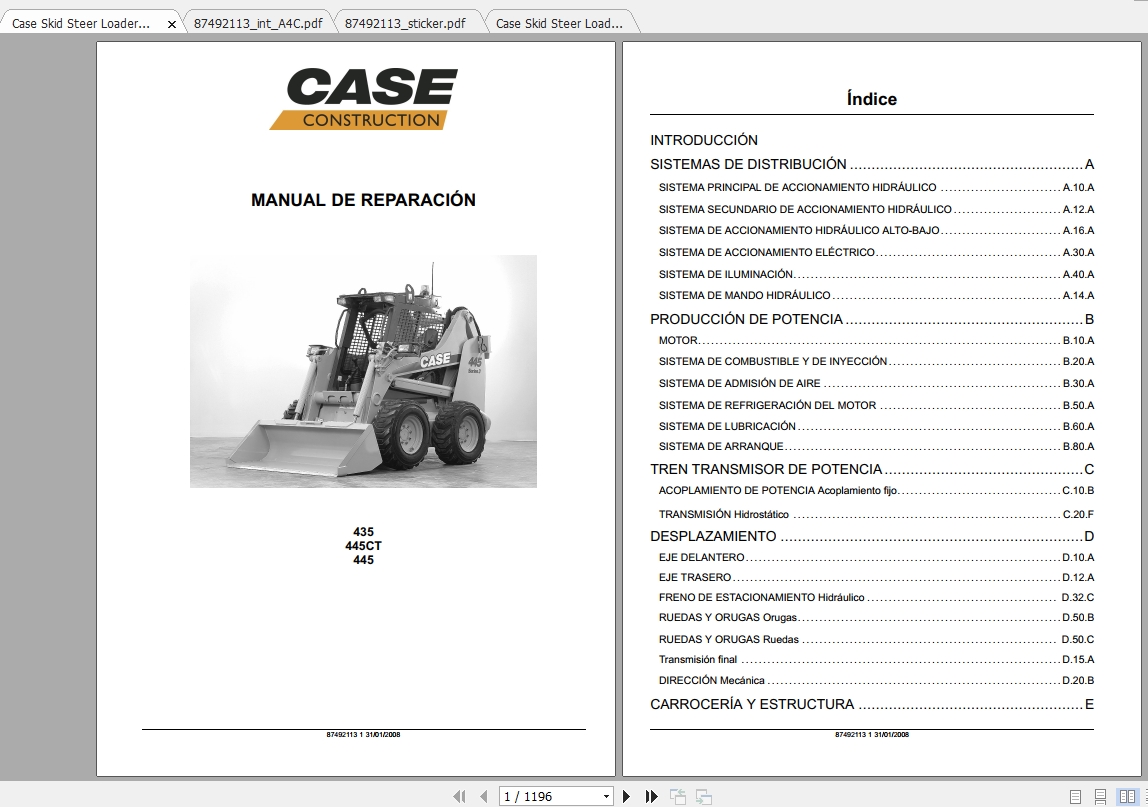Go to the next page
The width and height of the screenshot is (1148, 807).
pyautogui.click(x=626, y=796)
